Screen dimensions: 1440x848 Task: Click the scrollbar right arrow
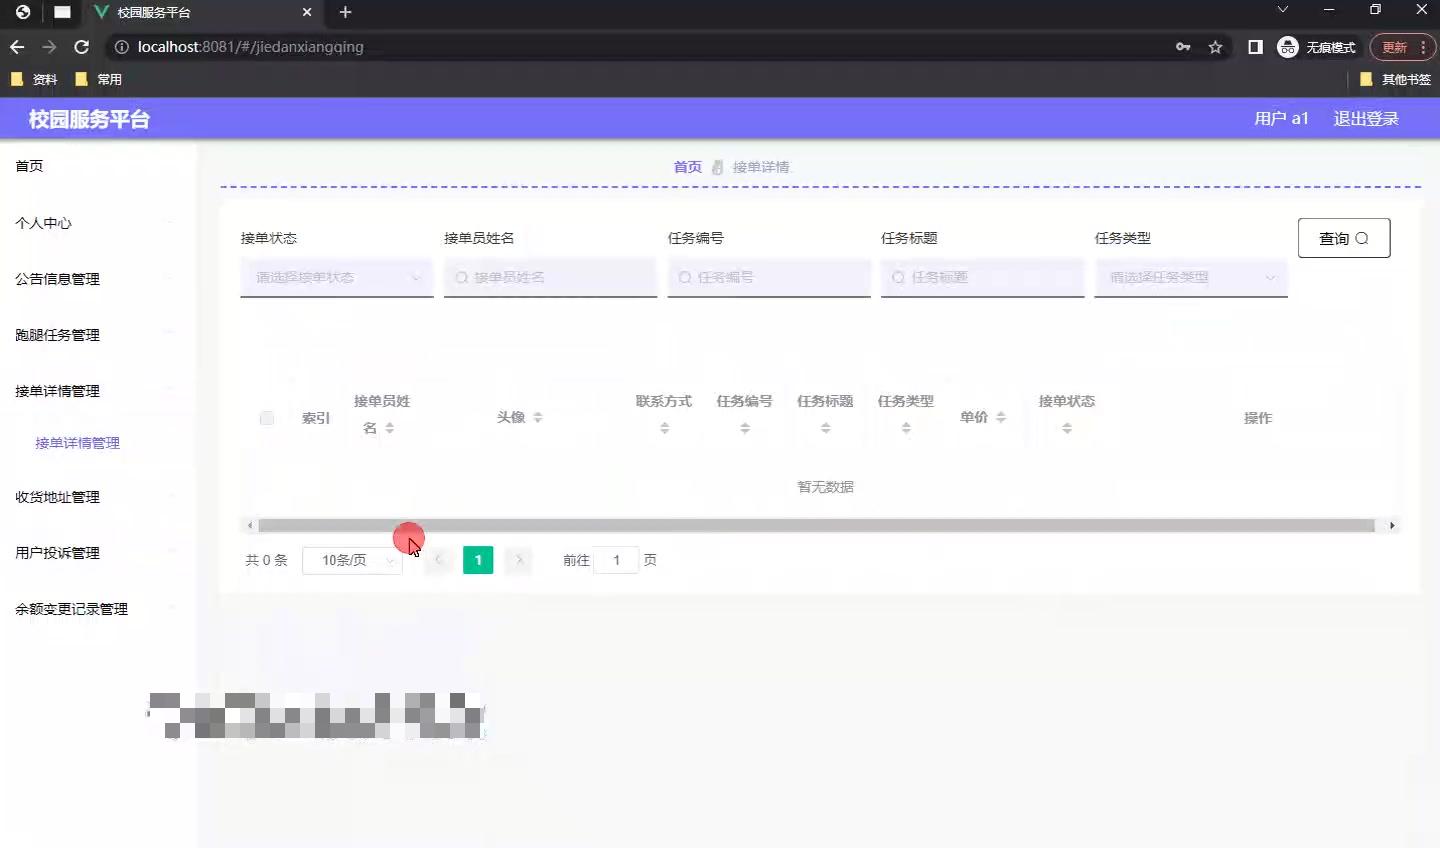click(1392, 525)
